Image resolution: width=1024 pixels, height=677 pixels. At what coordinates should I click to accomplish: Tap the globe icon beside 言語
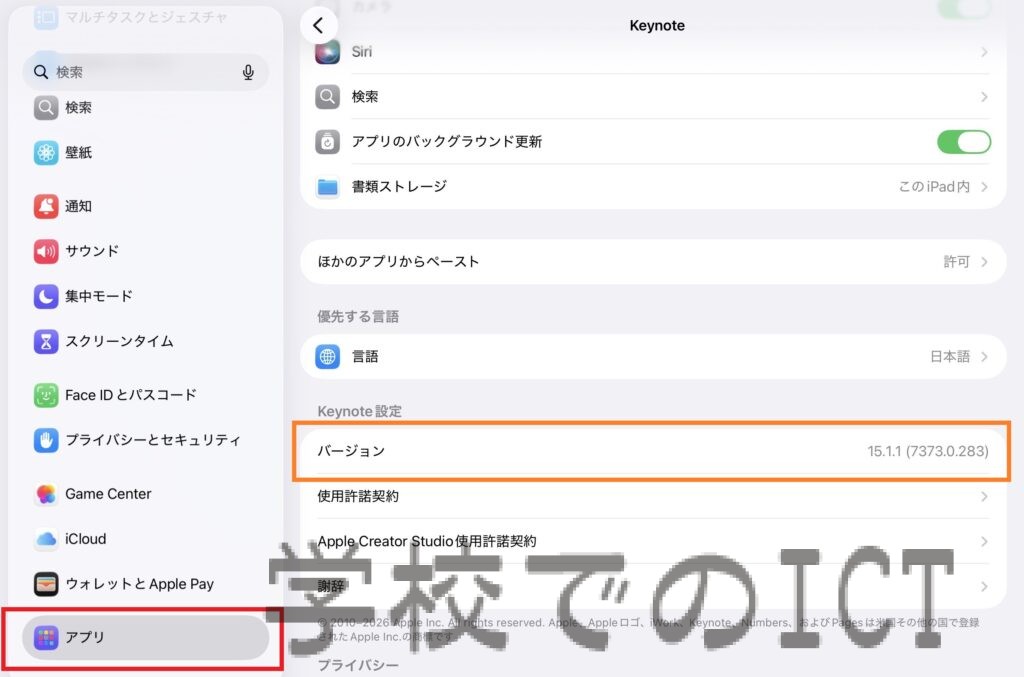pyautogui.click(x=328, y=357)
